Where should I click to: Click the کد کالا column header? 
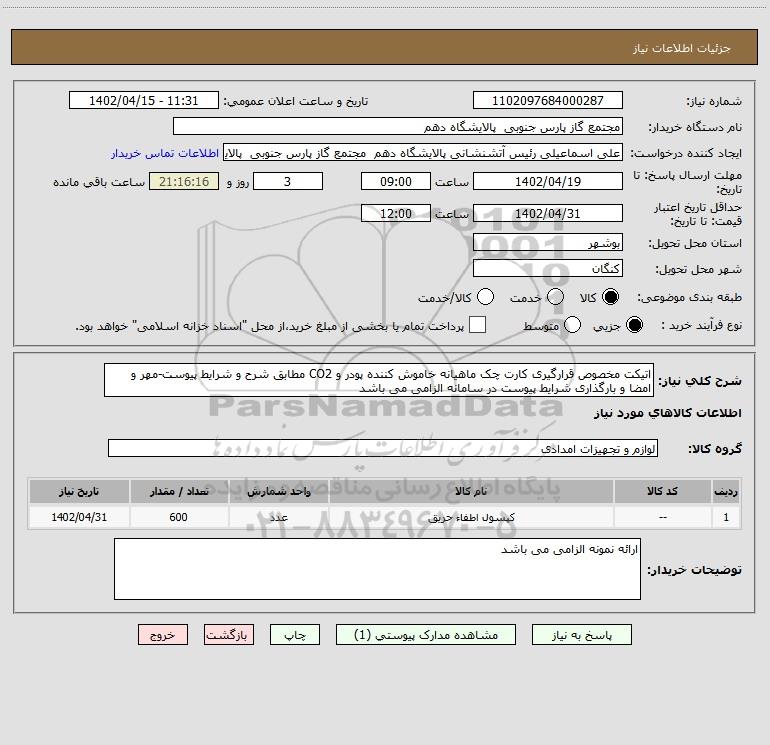662,492
